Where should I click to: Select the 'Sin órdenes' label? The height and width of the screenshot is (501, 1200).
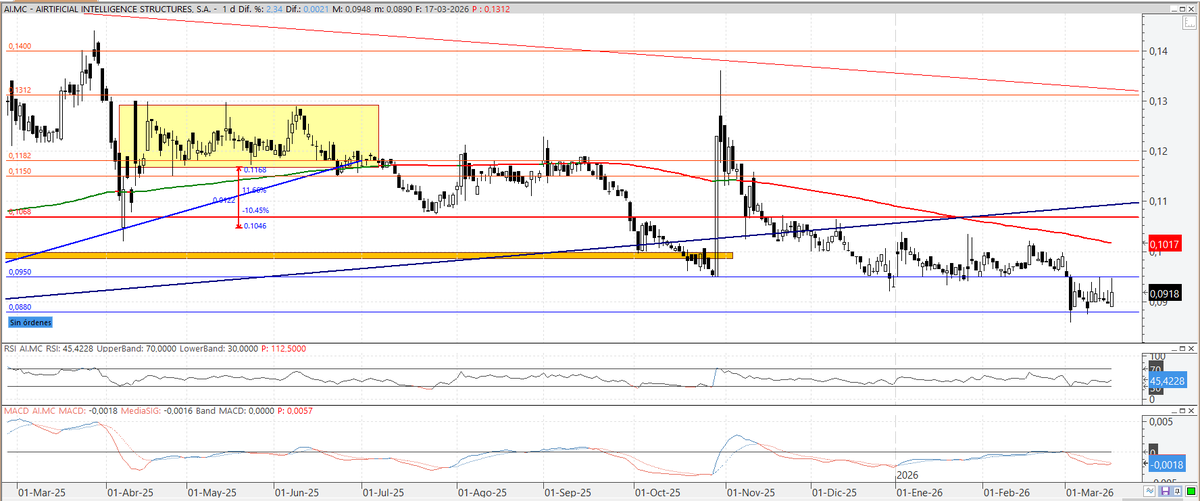(x=28, y=322)
